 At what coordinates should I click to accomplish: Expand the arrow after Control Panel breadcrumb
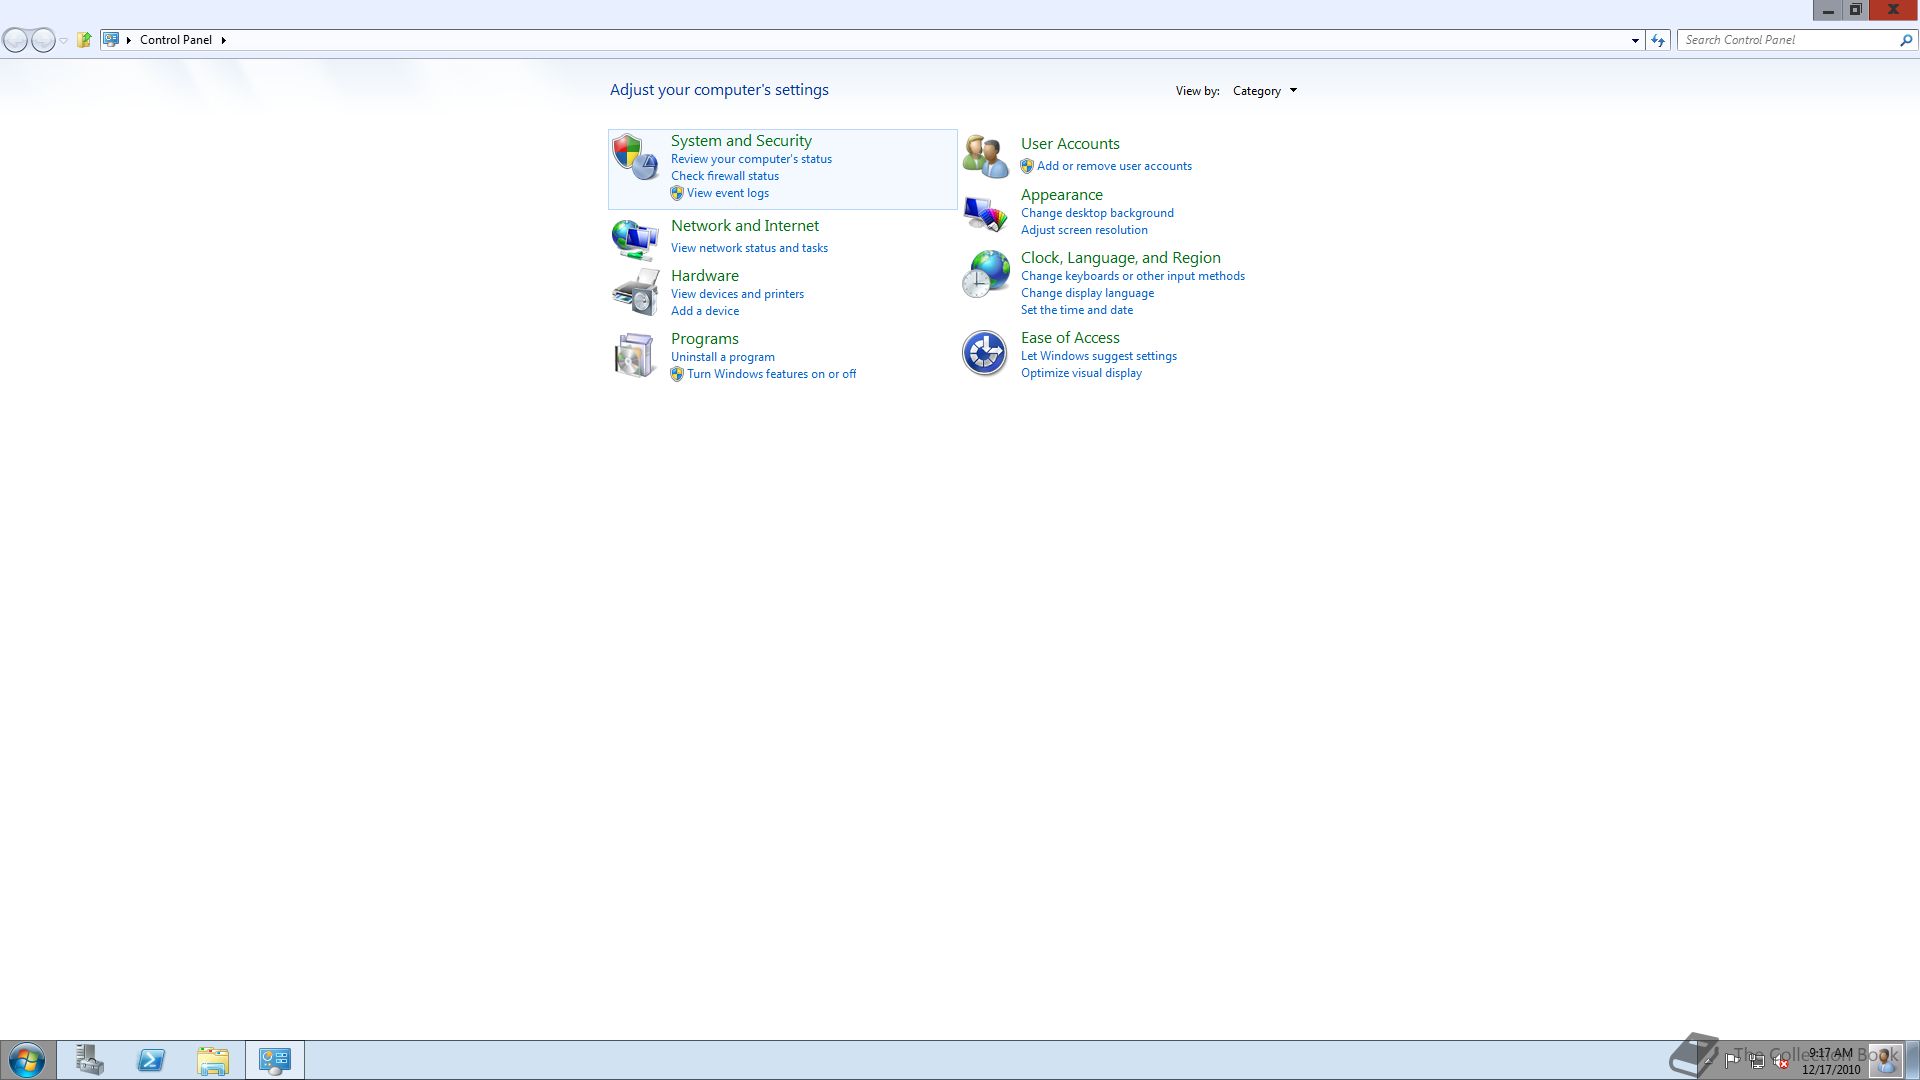(223, 40)
